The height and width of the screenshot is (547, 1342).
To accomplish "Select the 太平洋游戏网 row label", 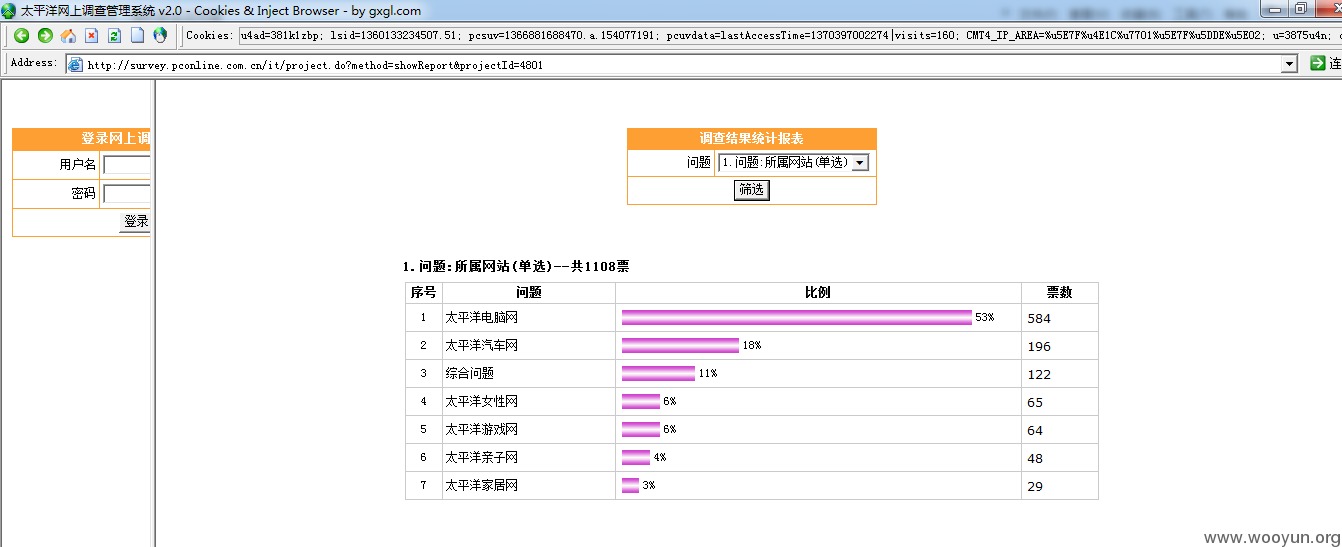I will 481,429.
